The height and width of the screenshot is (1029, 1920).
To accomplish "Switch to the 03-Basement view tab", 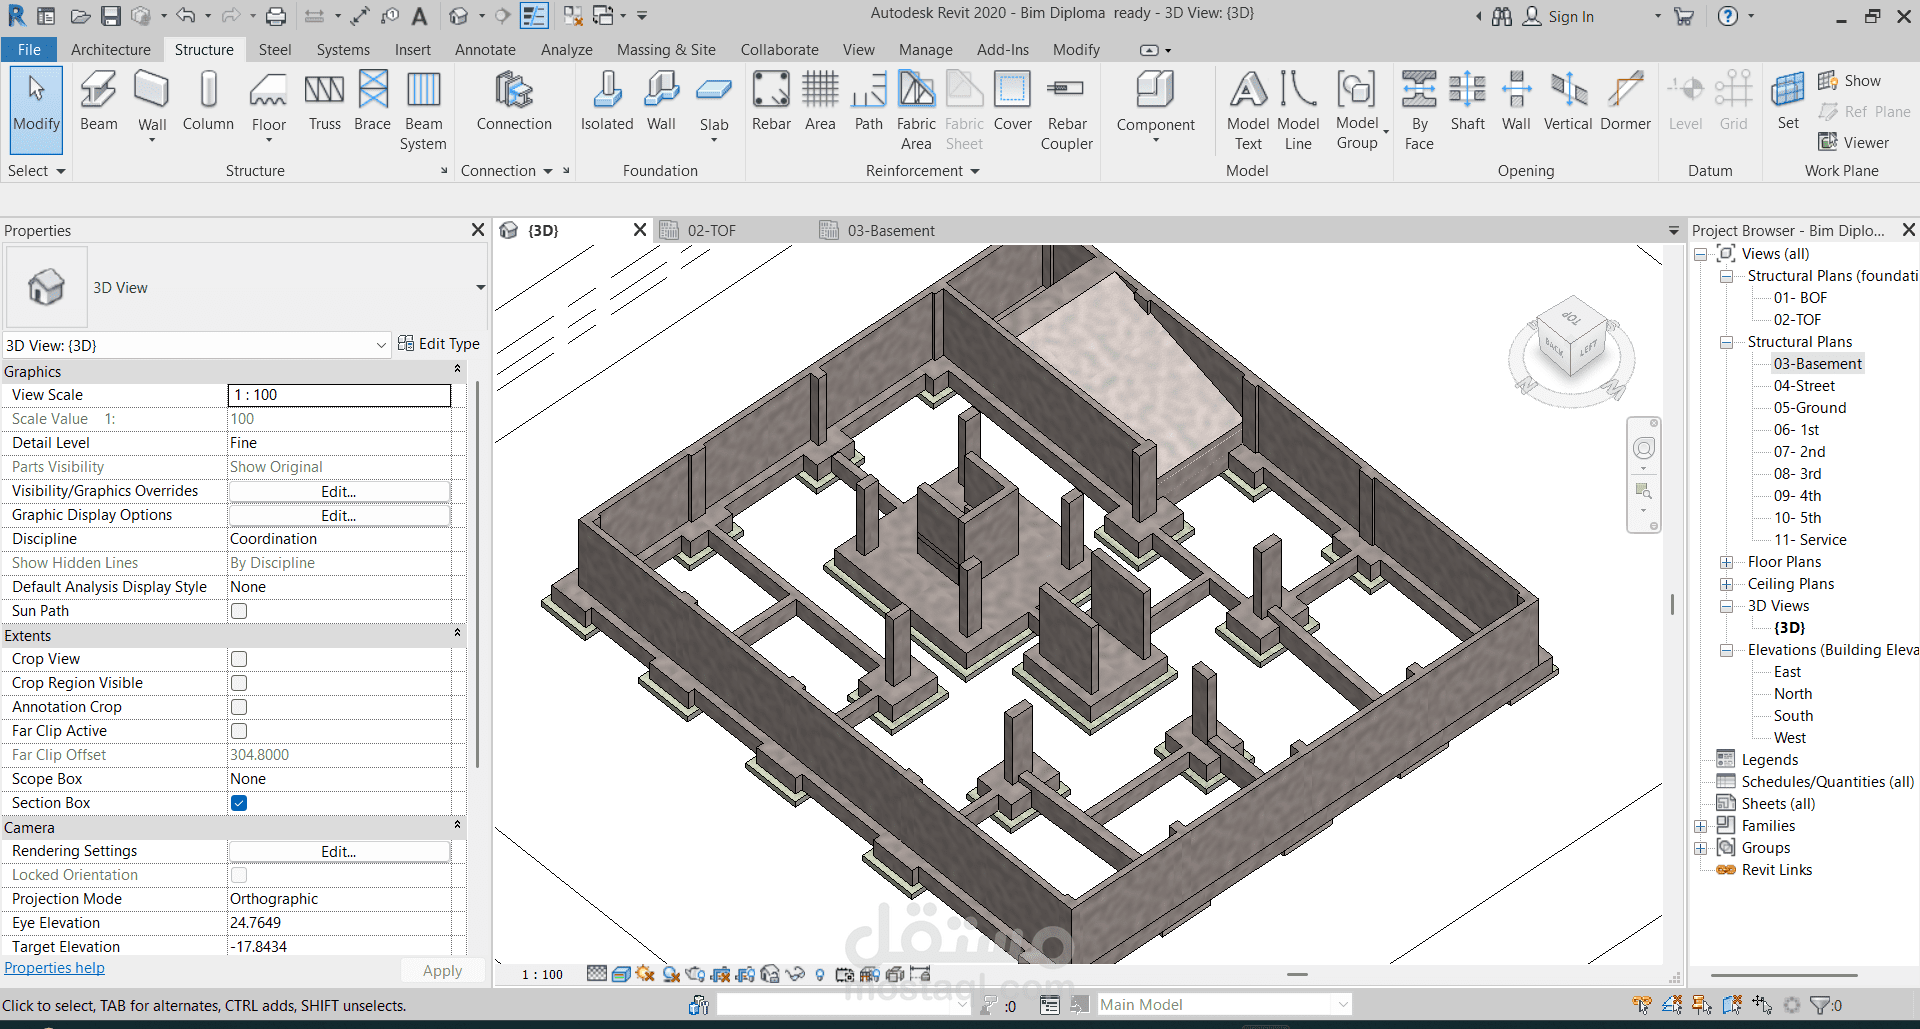I will (890, 231).
